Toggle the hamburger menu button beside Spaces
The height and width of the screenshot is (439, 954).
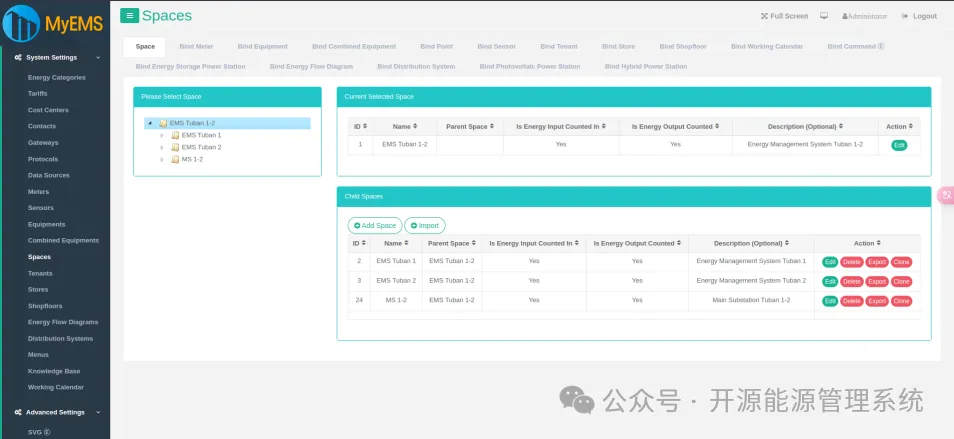point(129,16)
